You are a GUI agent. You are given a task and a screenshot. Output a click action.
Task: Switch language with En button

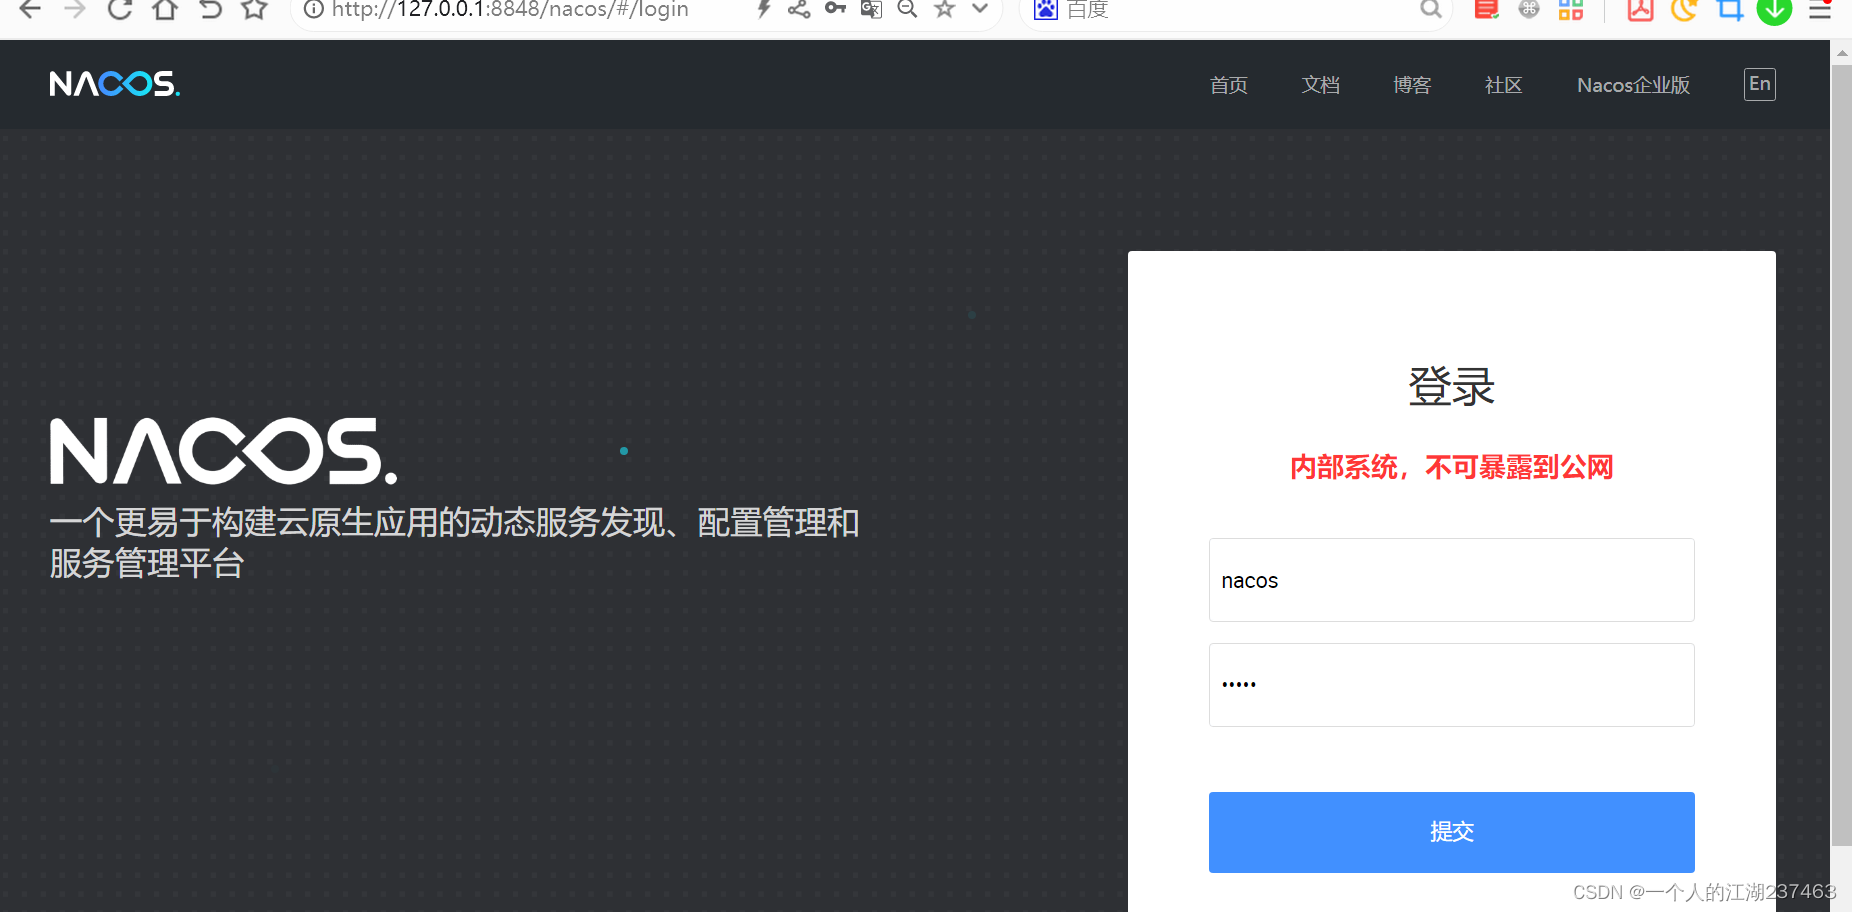[1760, 84]
